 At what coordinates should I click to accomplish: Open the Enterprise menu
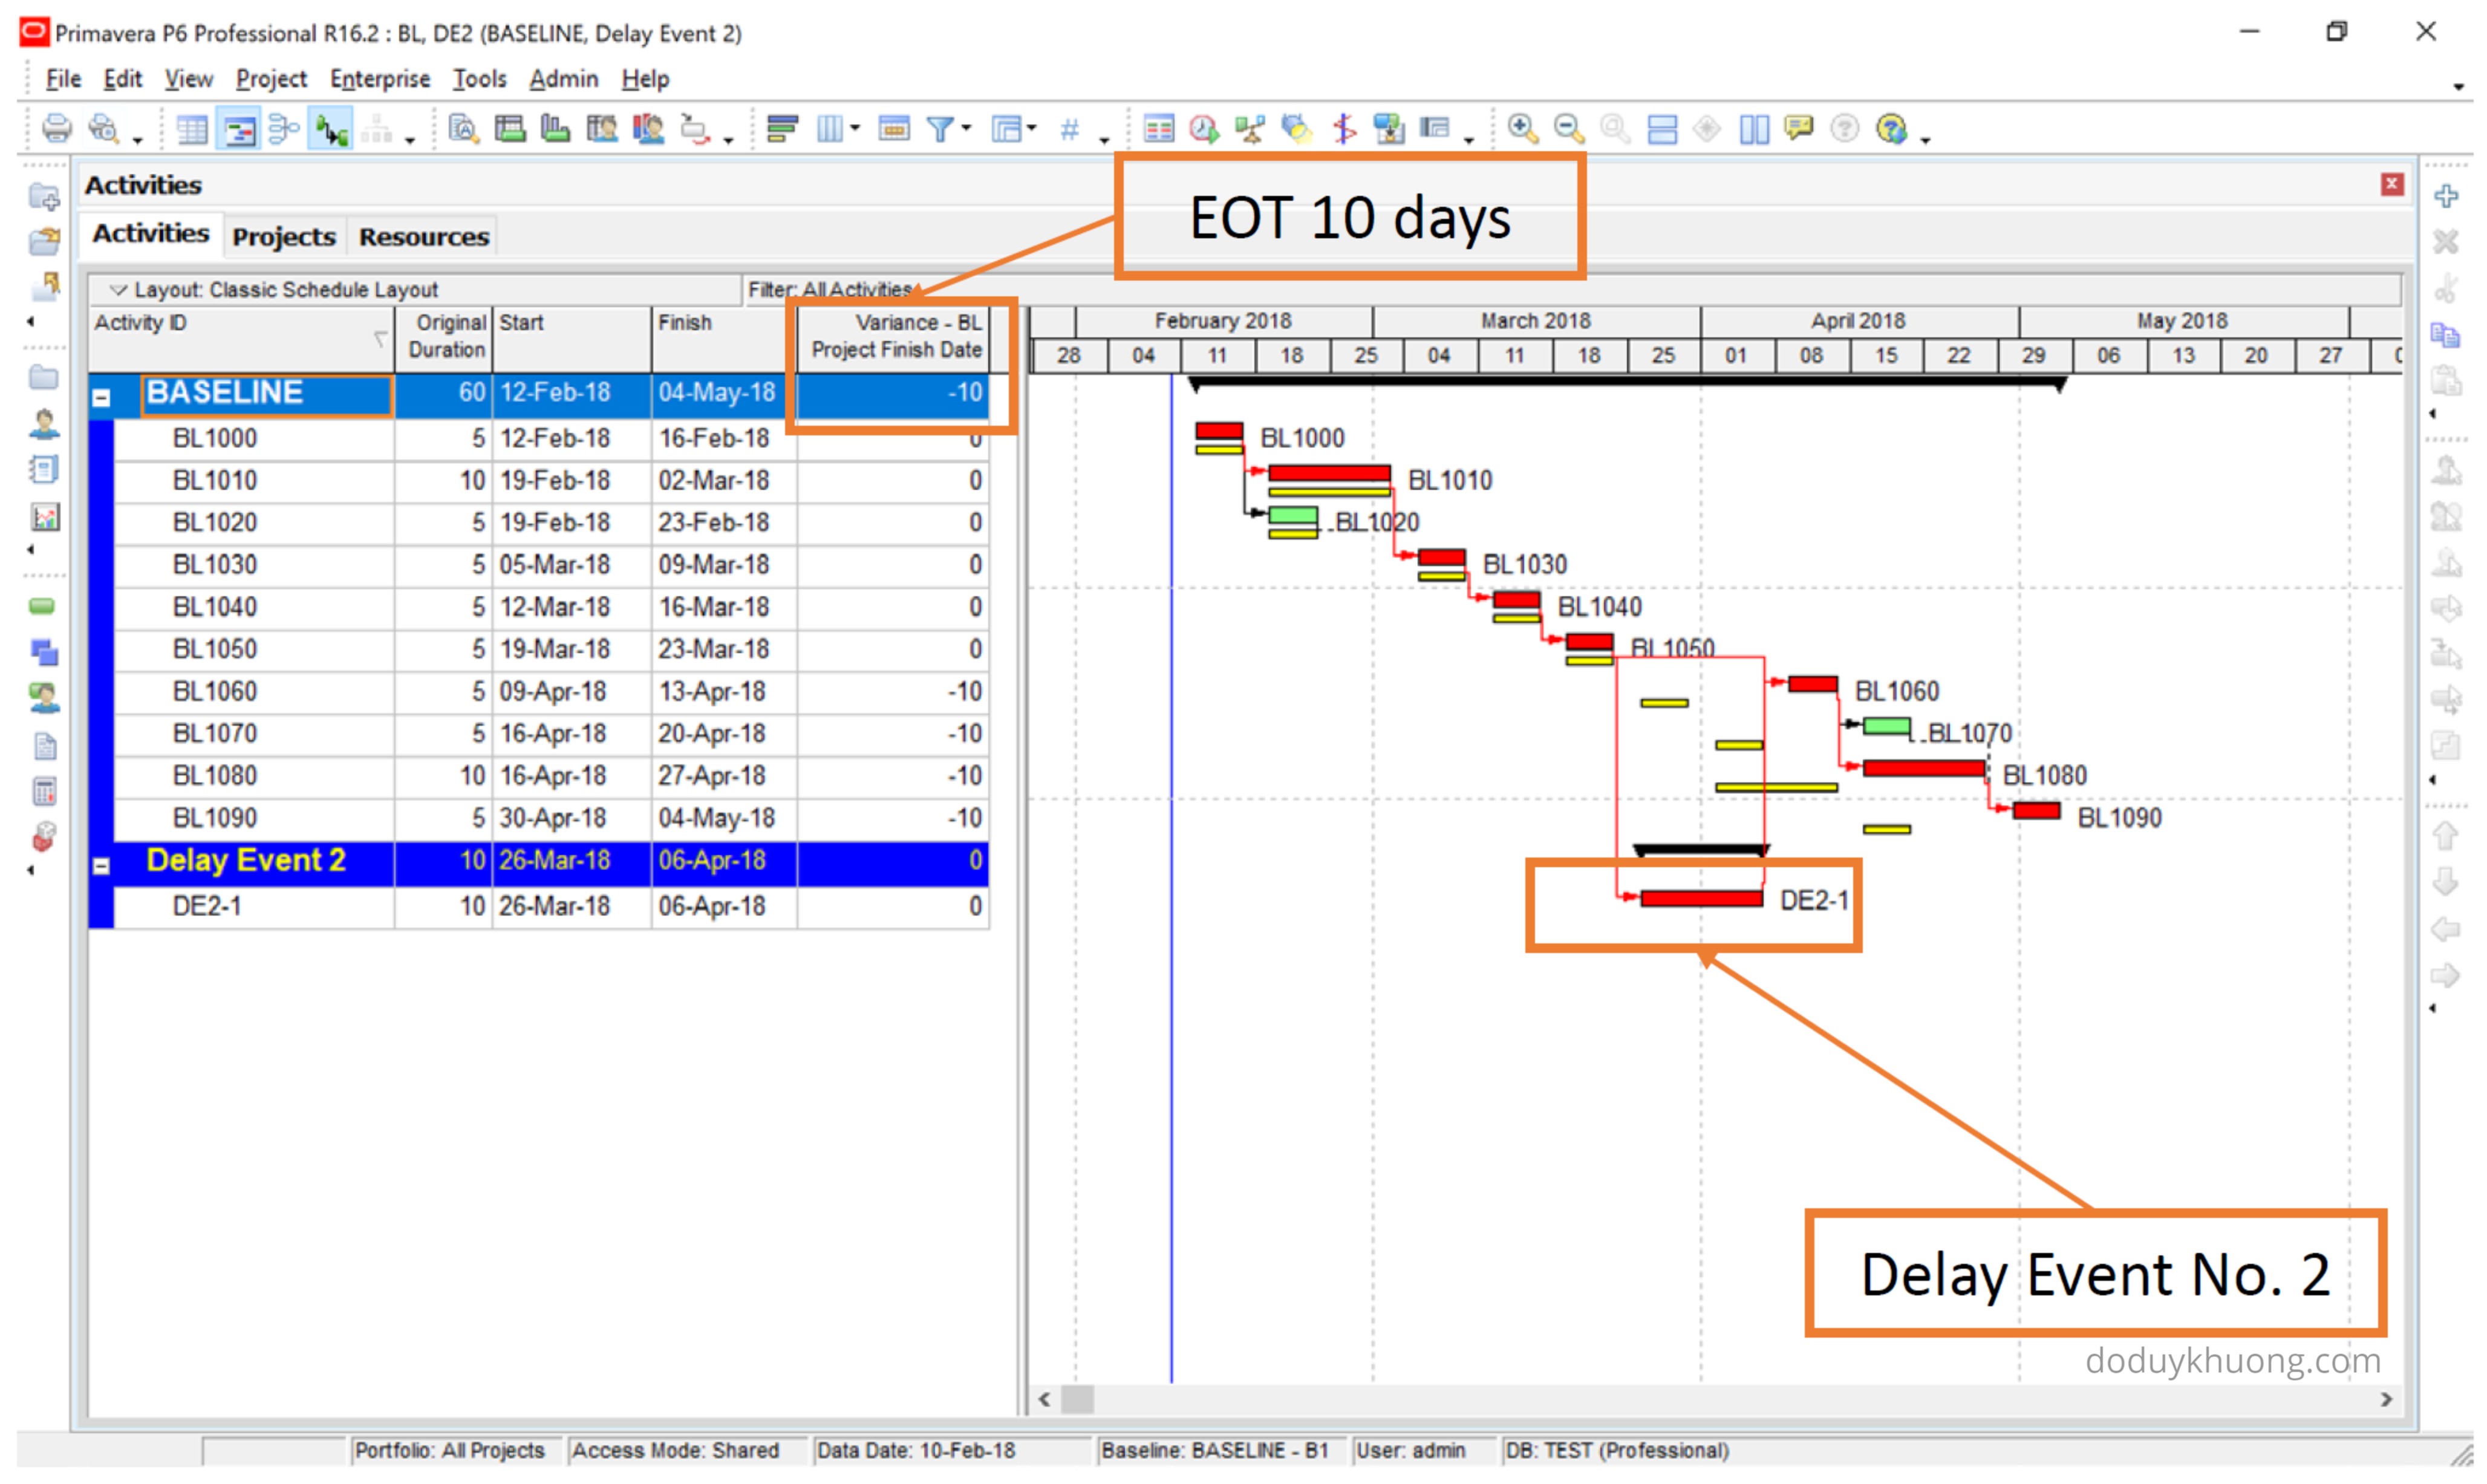(379, 79)
